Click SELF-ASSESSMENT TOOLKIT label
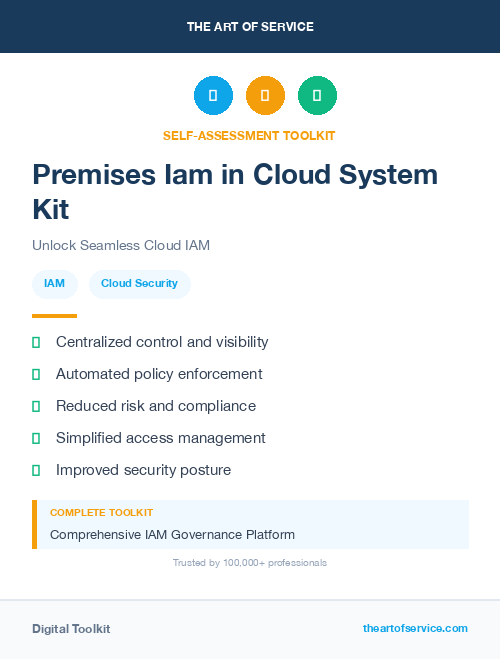 pos(249,136)
